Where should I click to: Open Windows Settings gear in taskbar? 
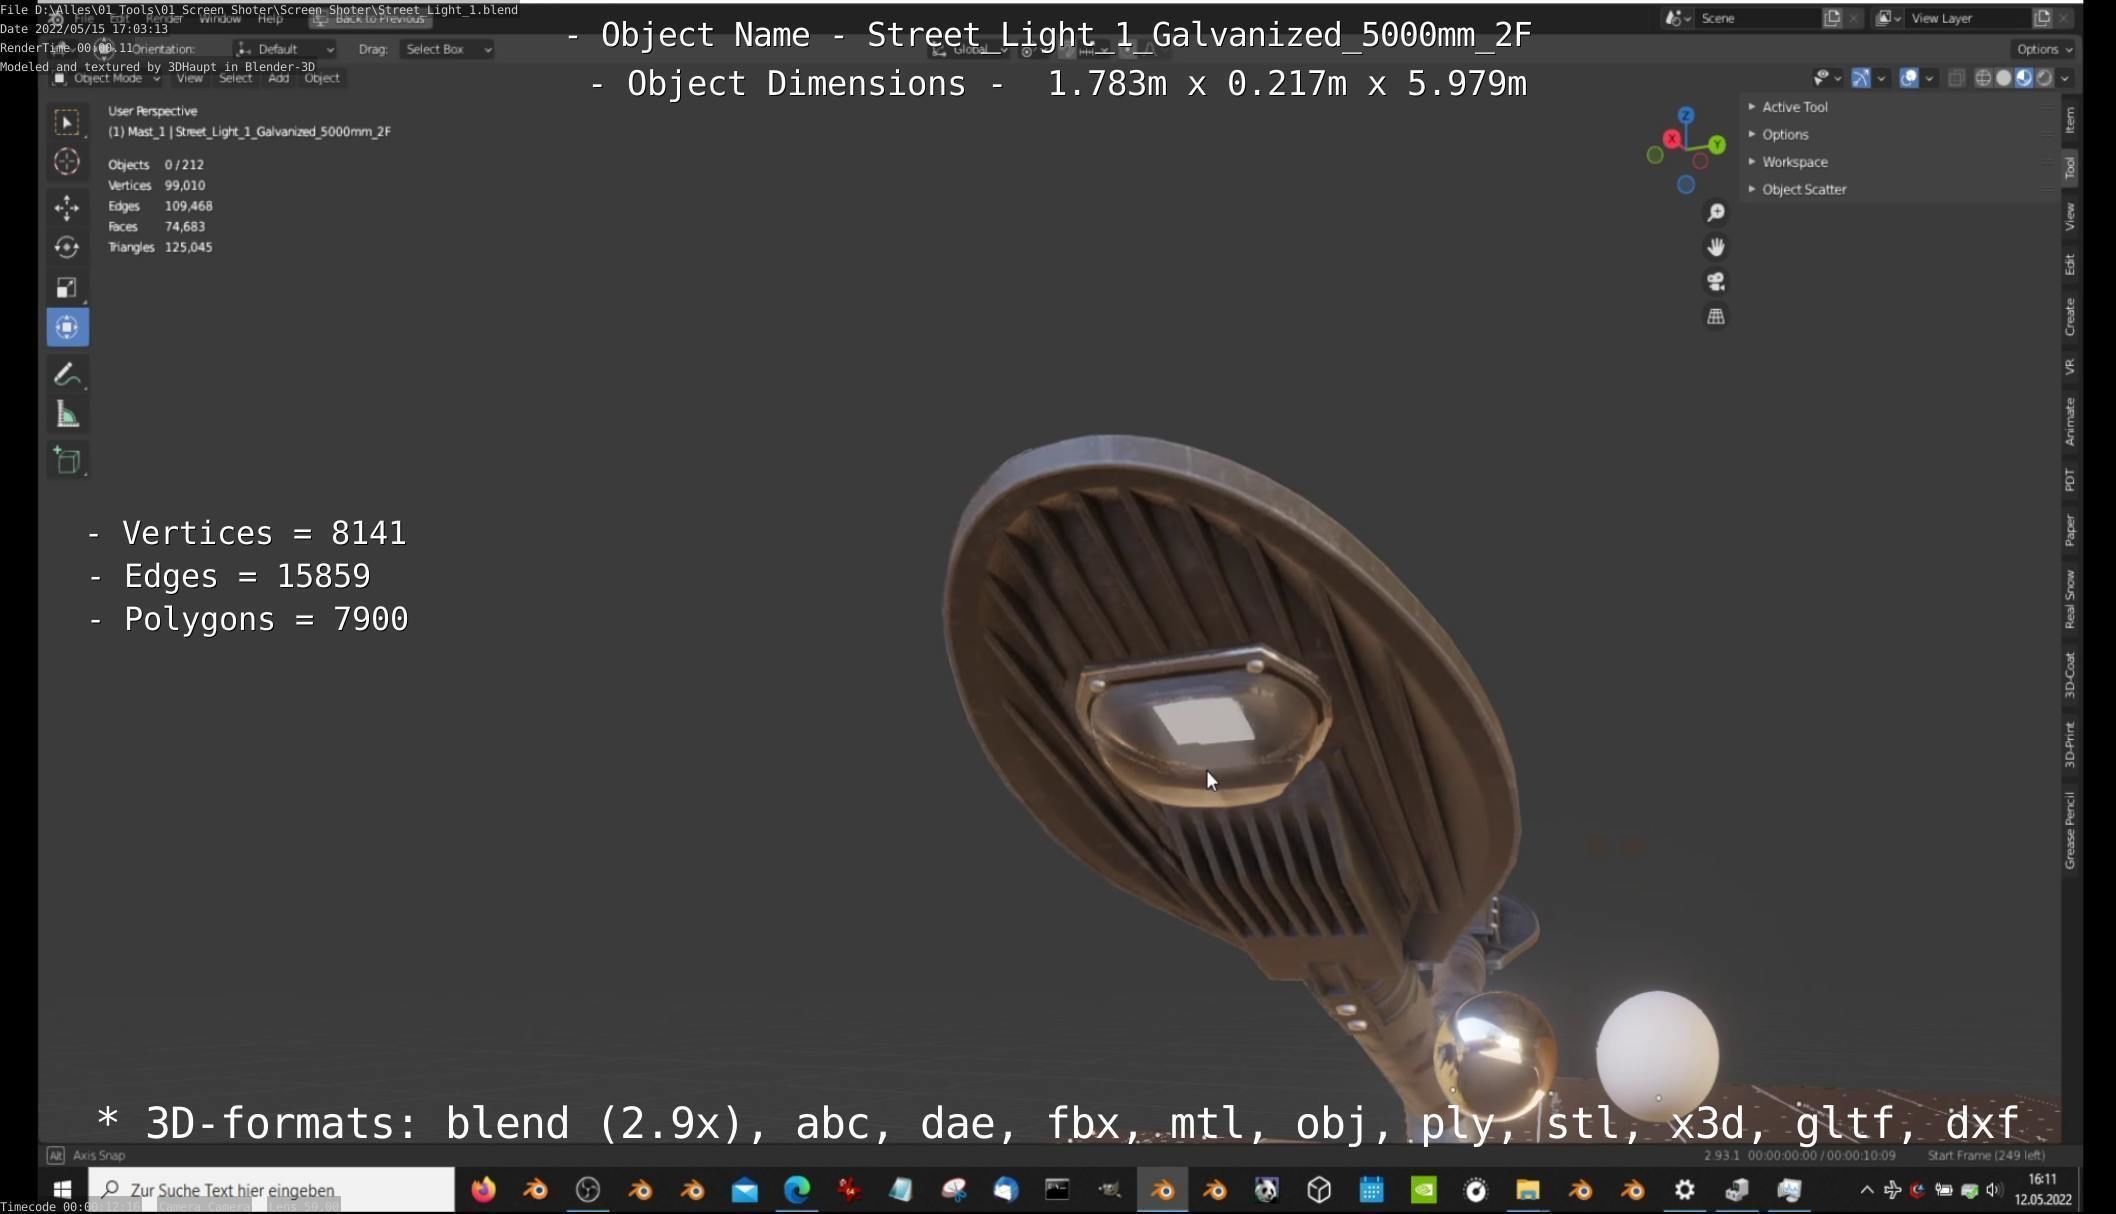[1684, 1190]
